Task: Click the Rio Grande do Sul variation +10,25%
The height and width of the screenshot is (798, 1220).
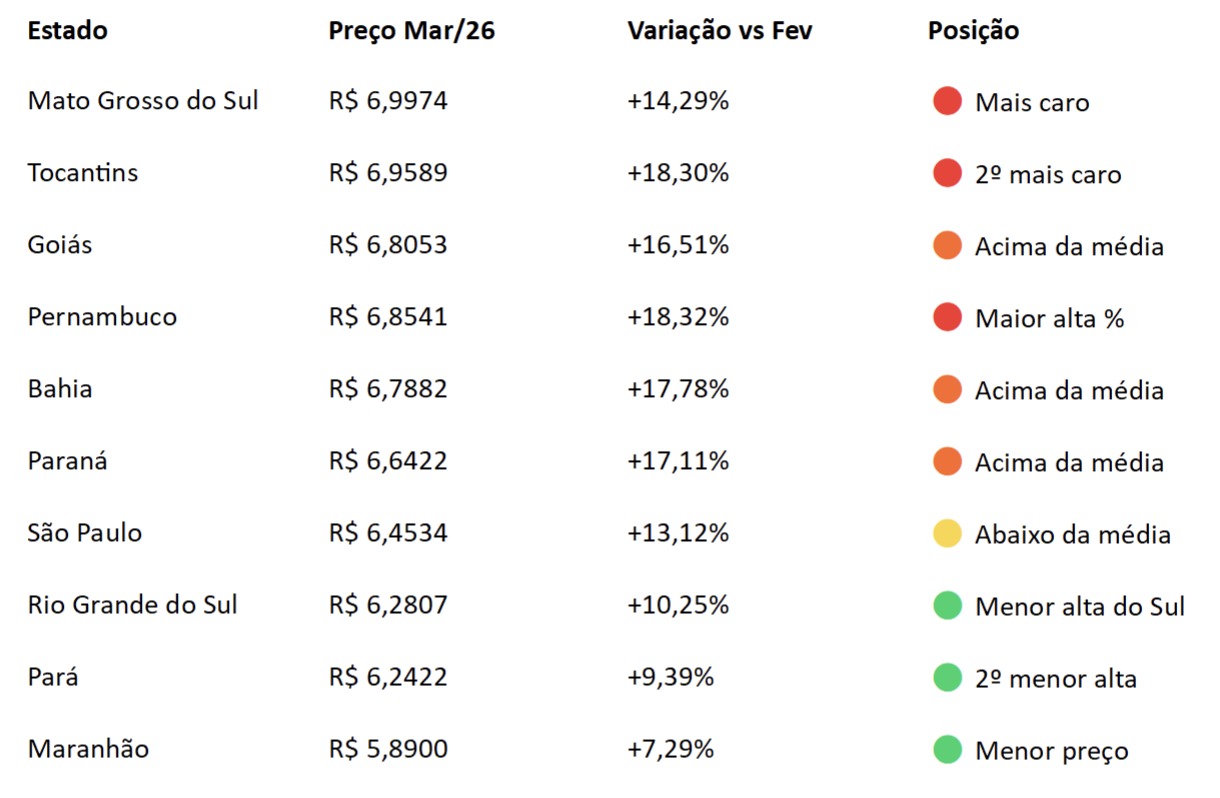Action: pos(678,605)
